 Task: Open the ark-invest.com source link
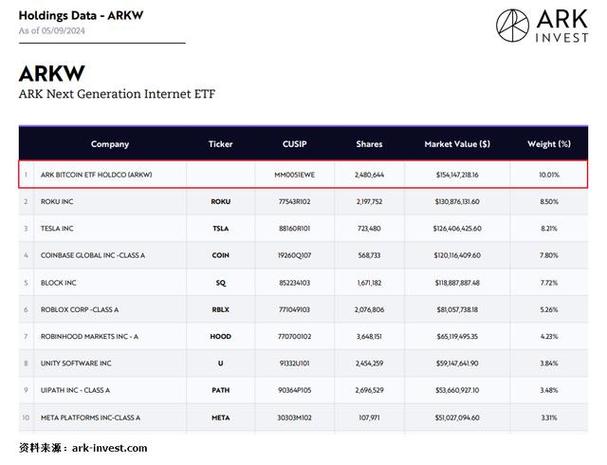110,448
